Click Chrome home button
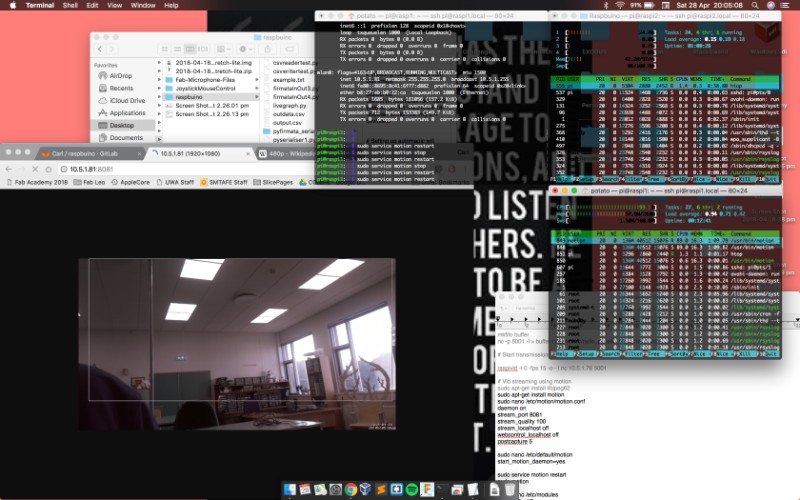Image resolution: width=800 pixels, height=500 pixels. click(48, 169)
